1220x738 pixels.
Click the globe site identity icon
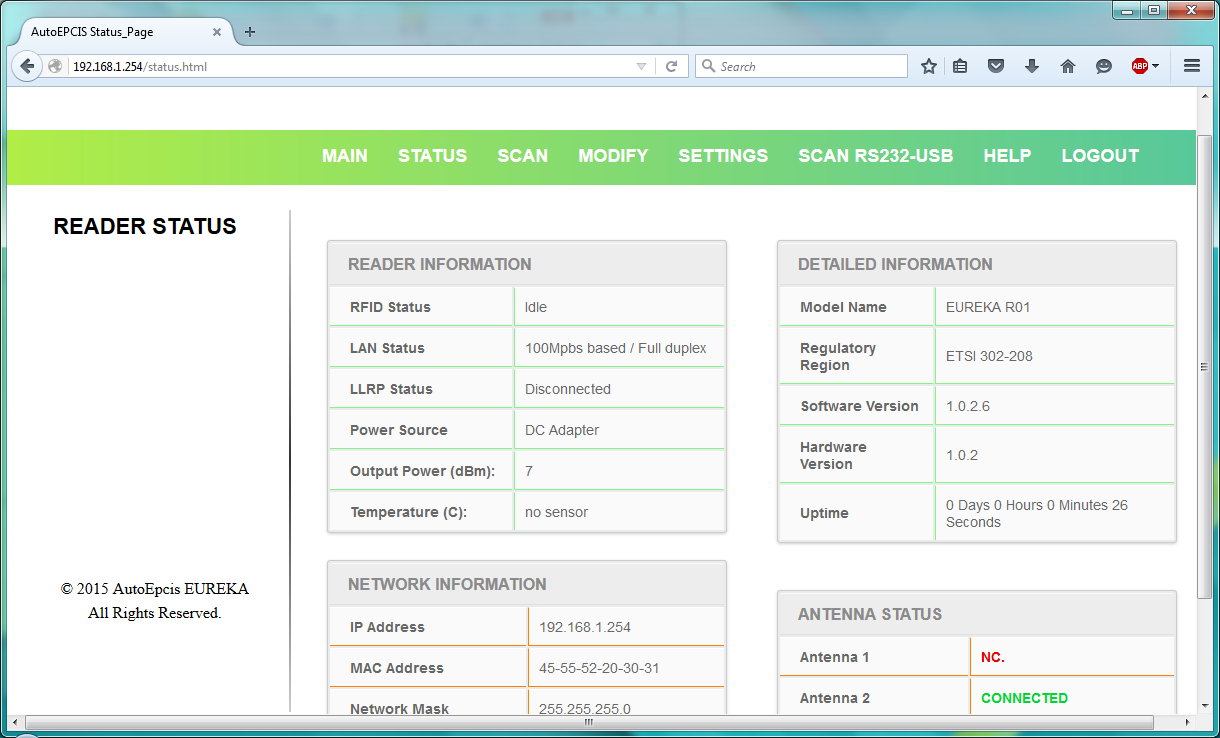(x=55, y=67)
